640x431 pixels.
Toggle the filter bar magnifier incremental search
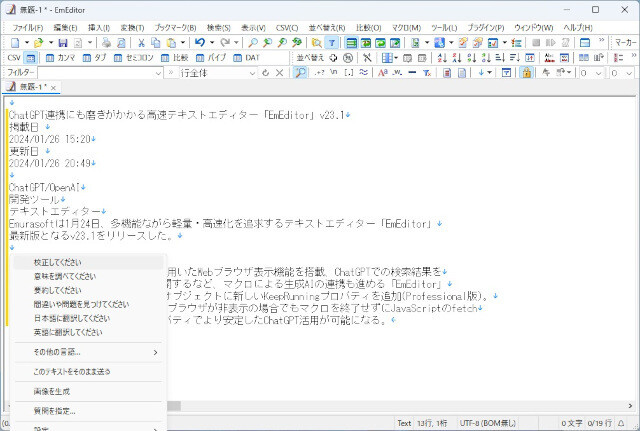pos(300,73)
